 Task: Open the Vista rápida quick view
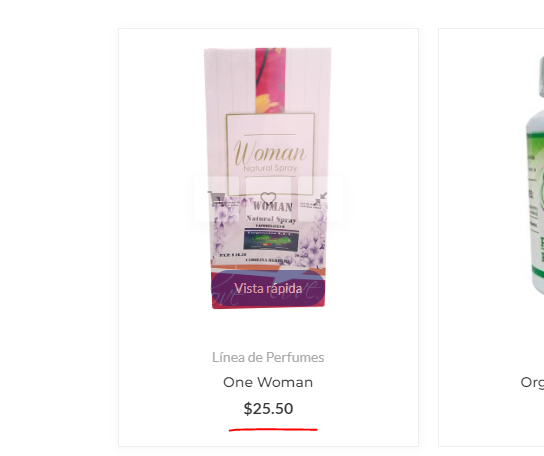(268, 288)
